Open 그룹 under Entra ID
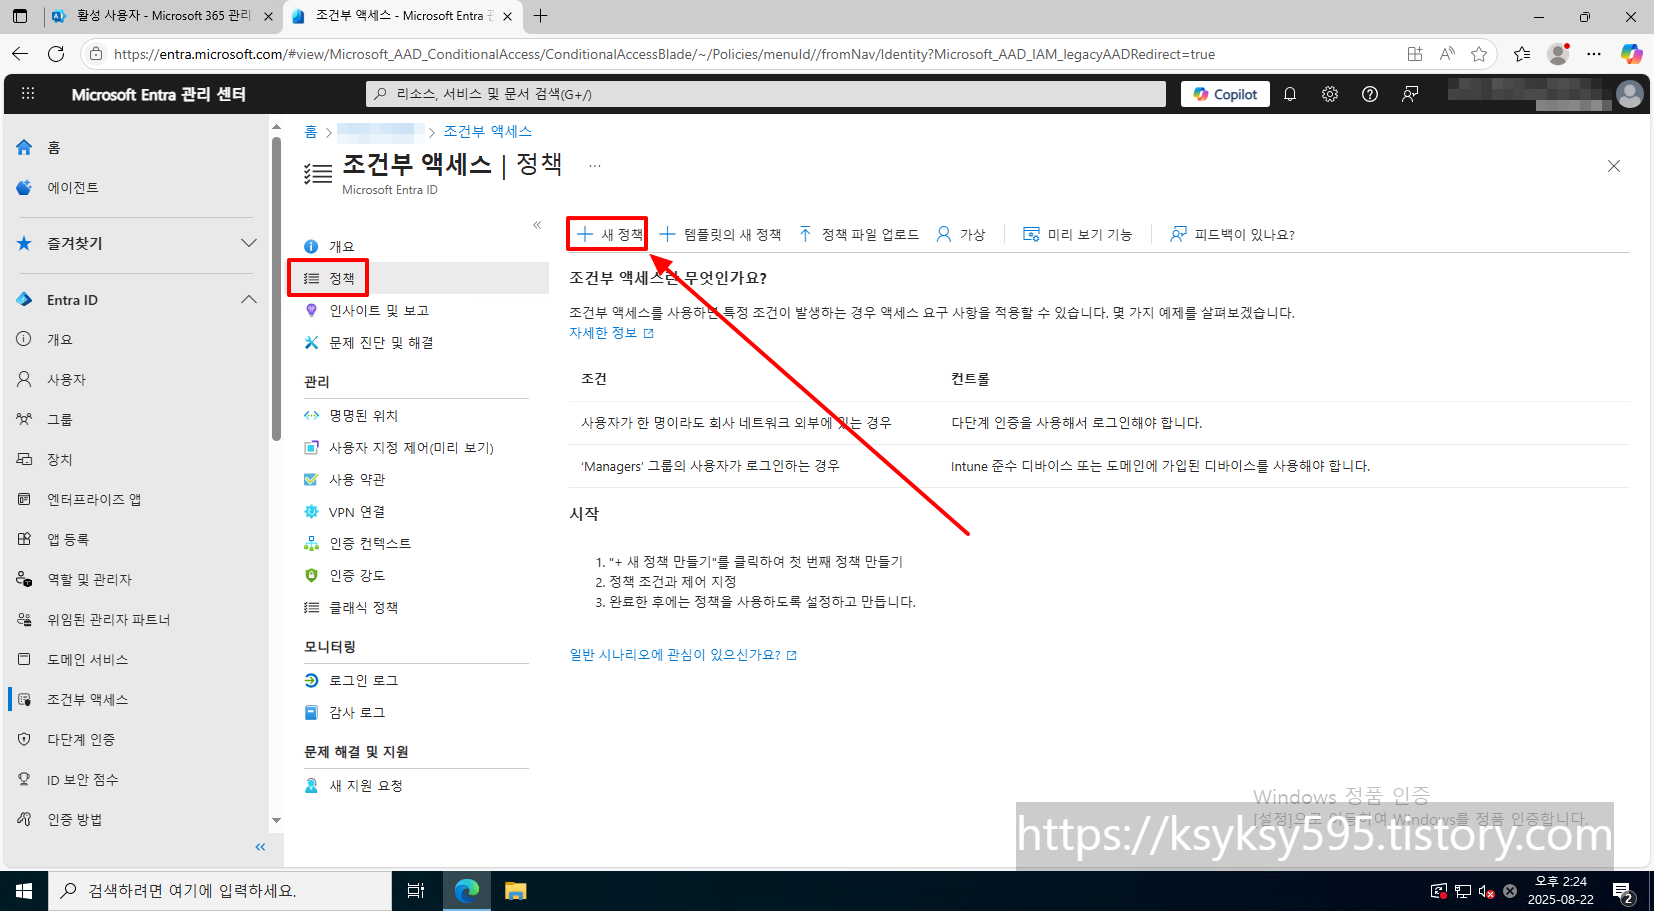This screenshot has width=1654, height=911. coord(59,419)
